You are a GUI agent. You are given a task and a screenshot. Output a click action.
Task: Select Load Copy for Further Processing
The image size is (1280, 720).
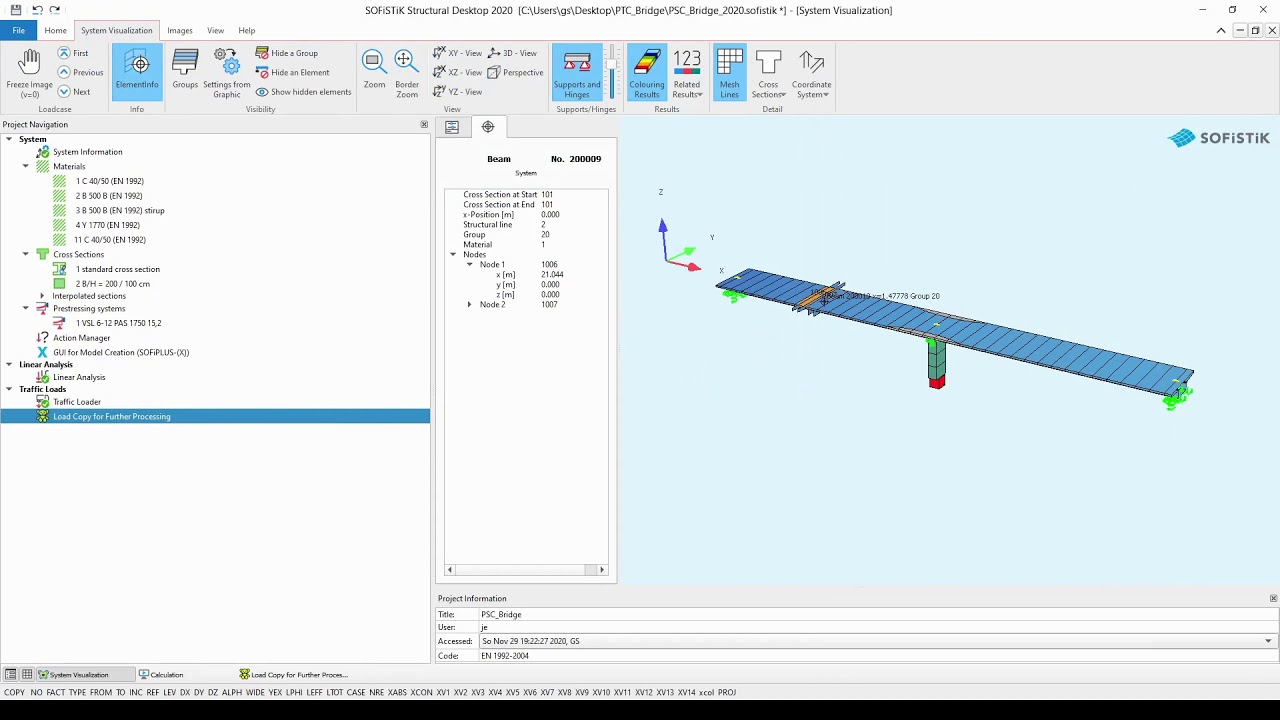(215, 417)
